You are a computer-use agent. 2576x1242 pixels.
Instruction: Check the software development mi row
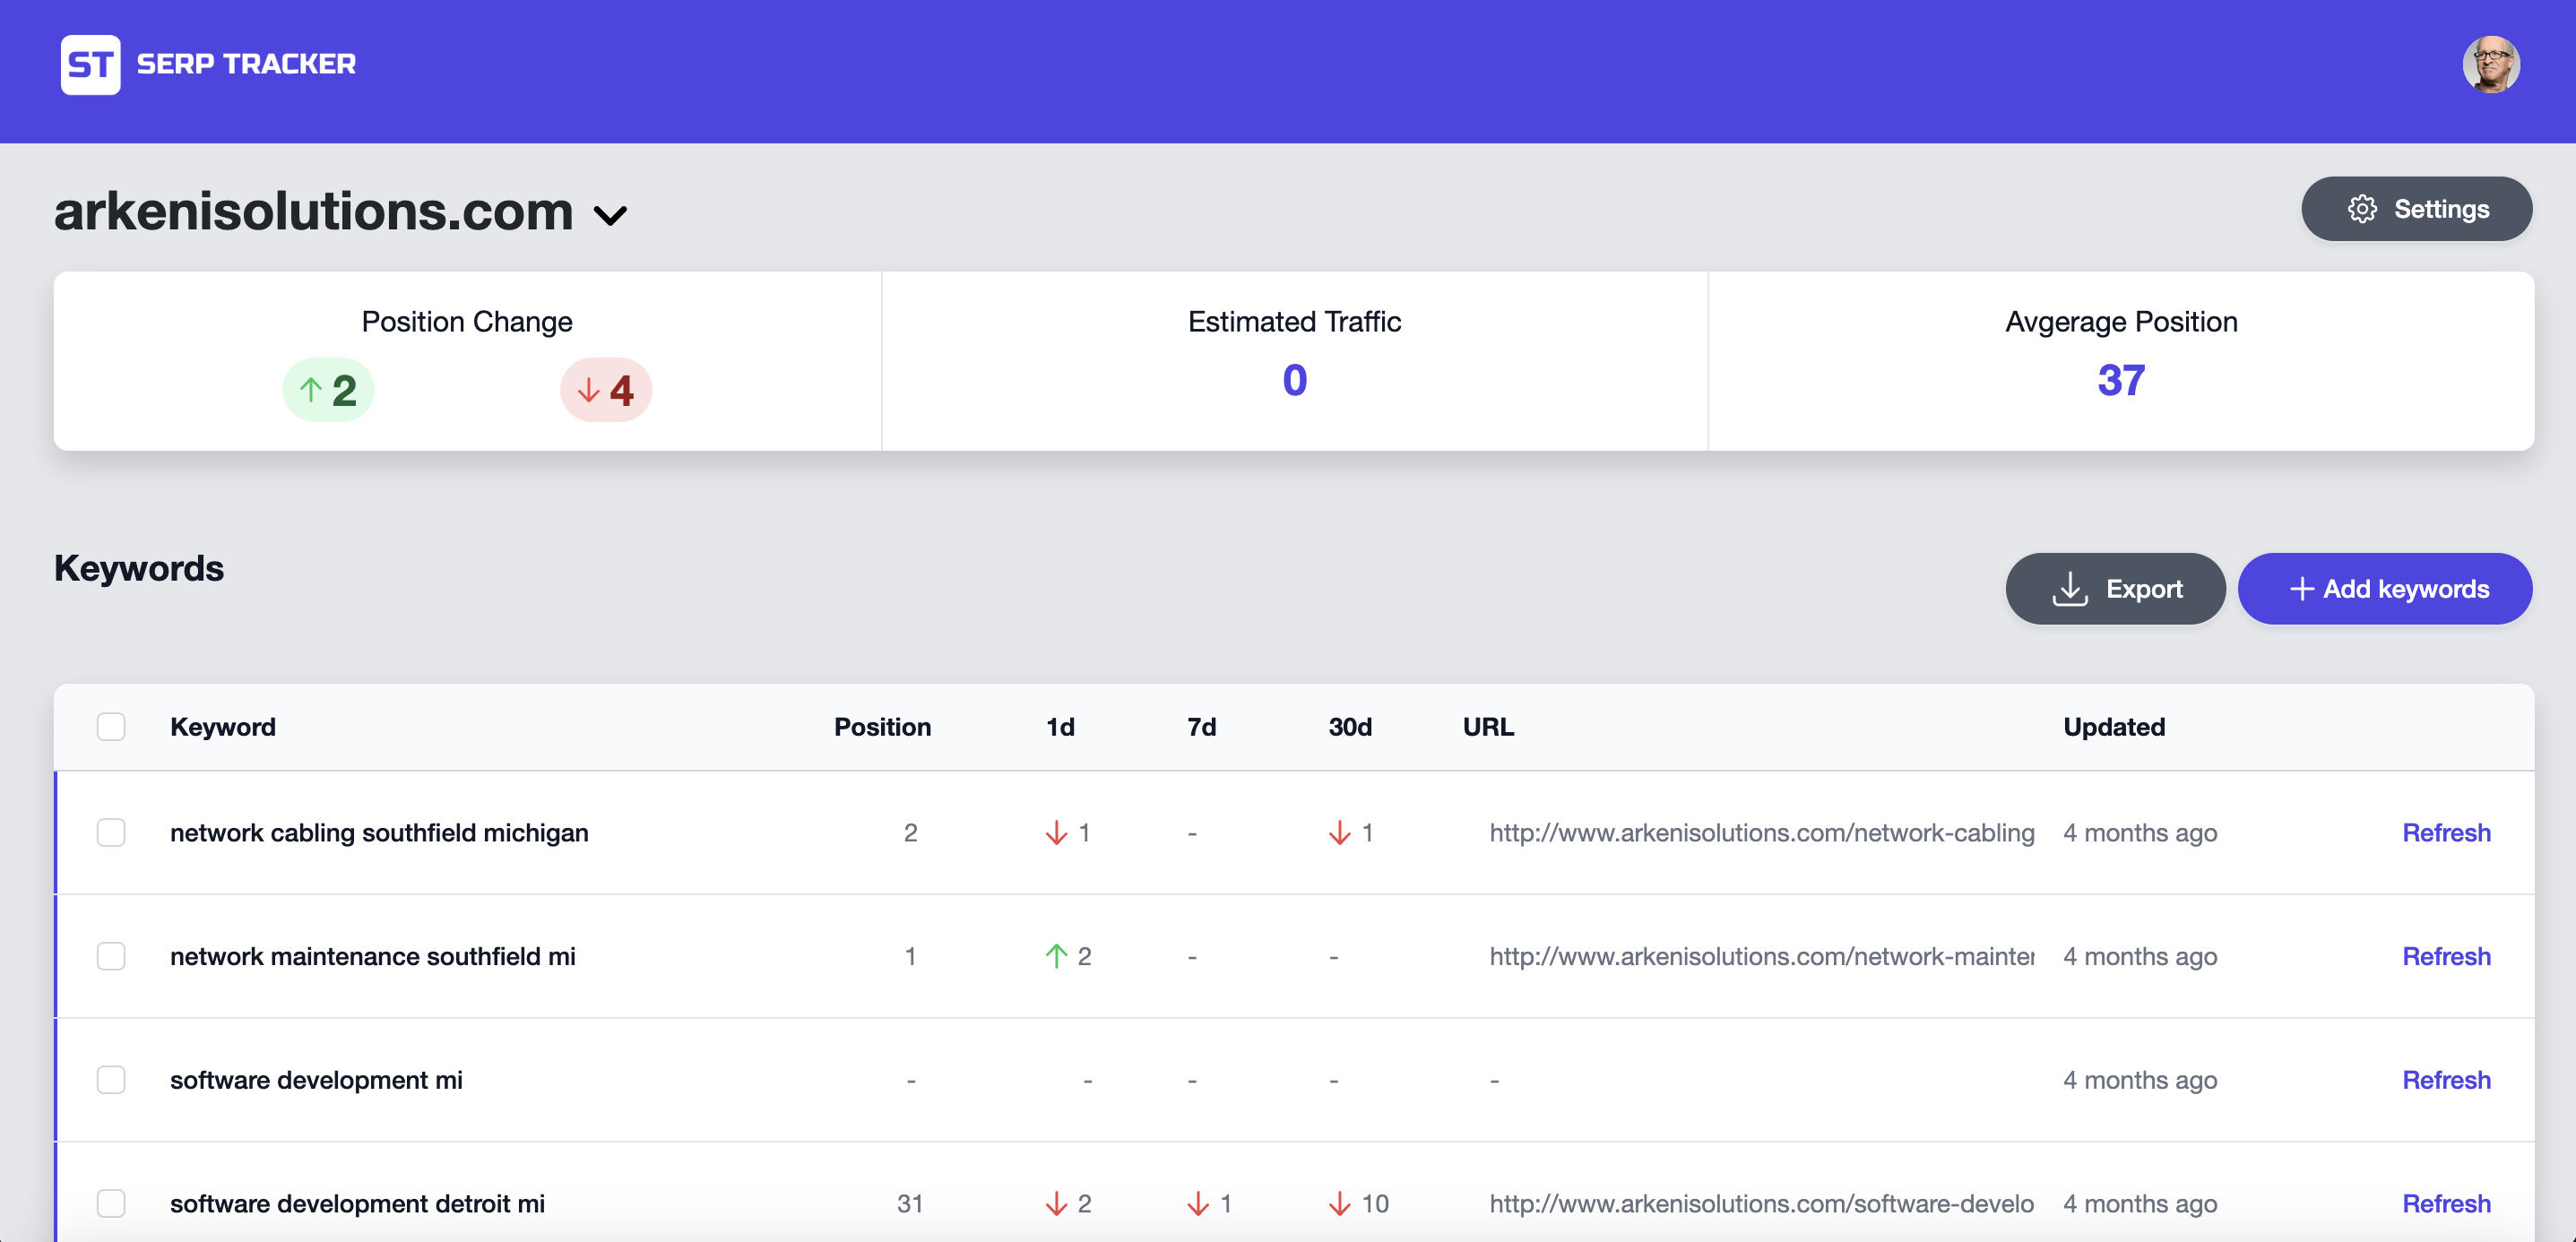(x=111, y=1080)
